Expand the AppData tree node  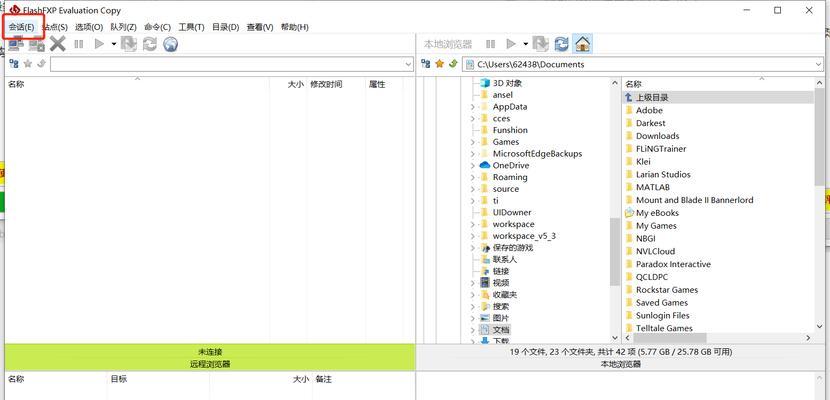(x=472, y=107)
